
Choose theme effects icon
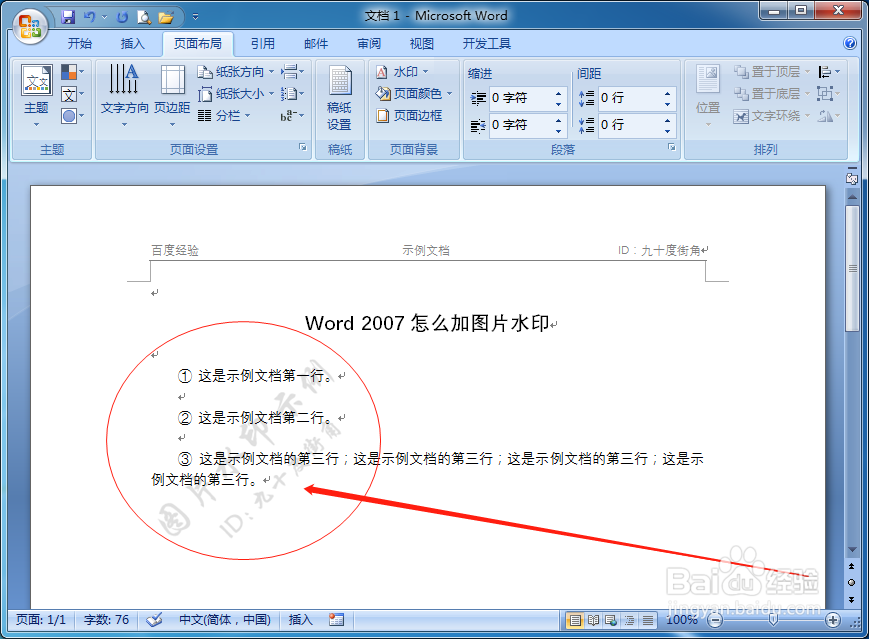72,116
